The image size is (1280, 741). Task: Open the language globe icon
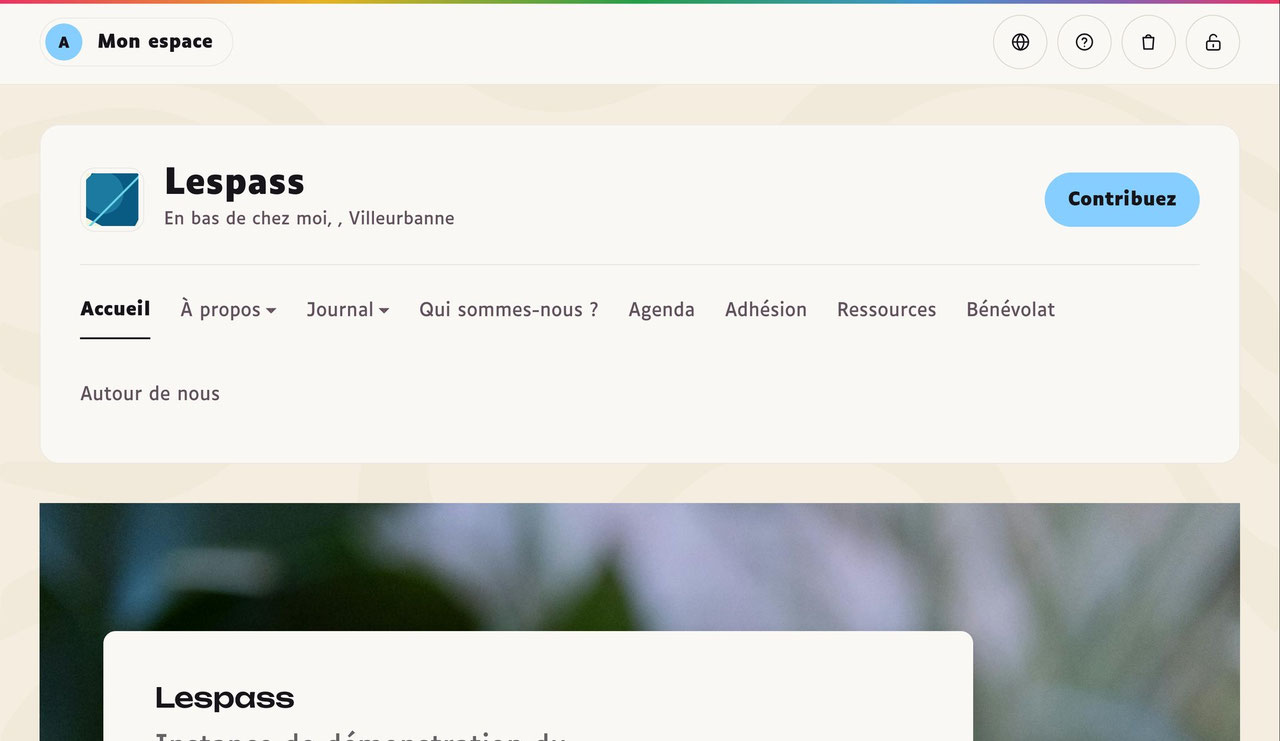tap(1020, 42)
